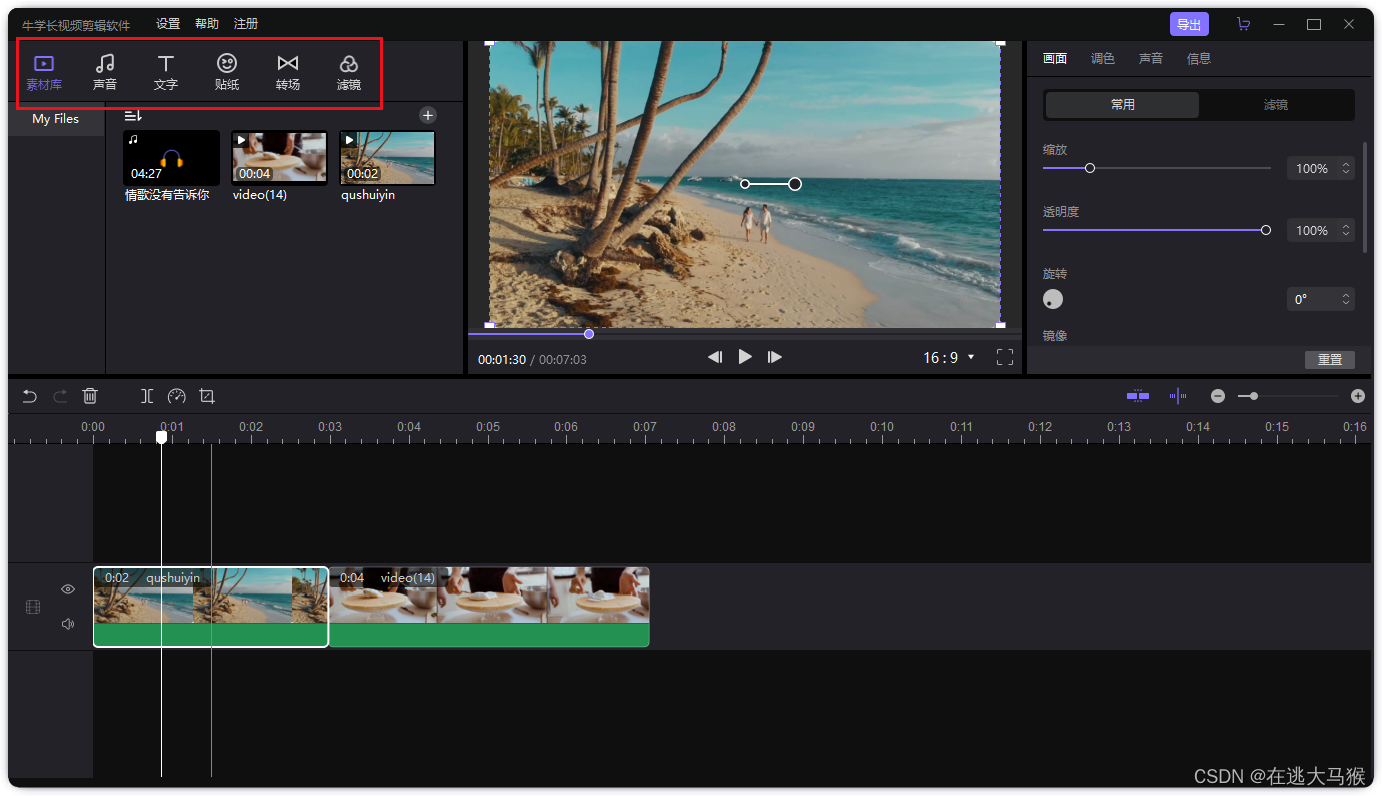Screen dimensions: 1382x796
Task: Open the 帮助 help menu
Action: click(x=207, y=24)
